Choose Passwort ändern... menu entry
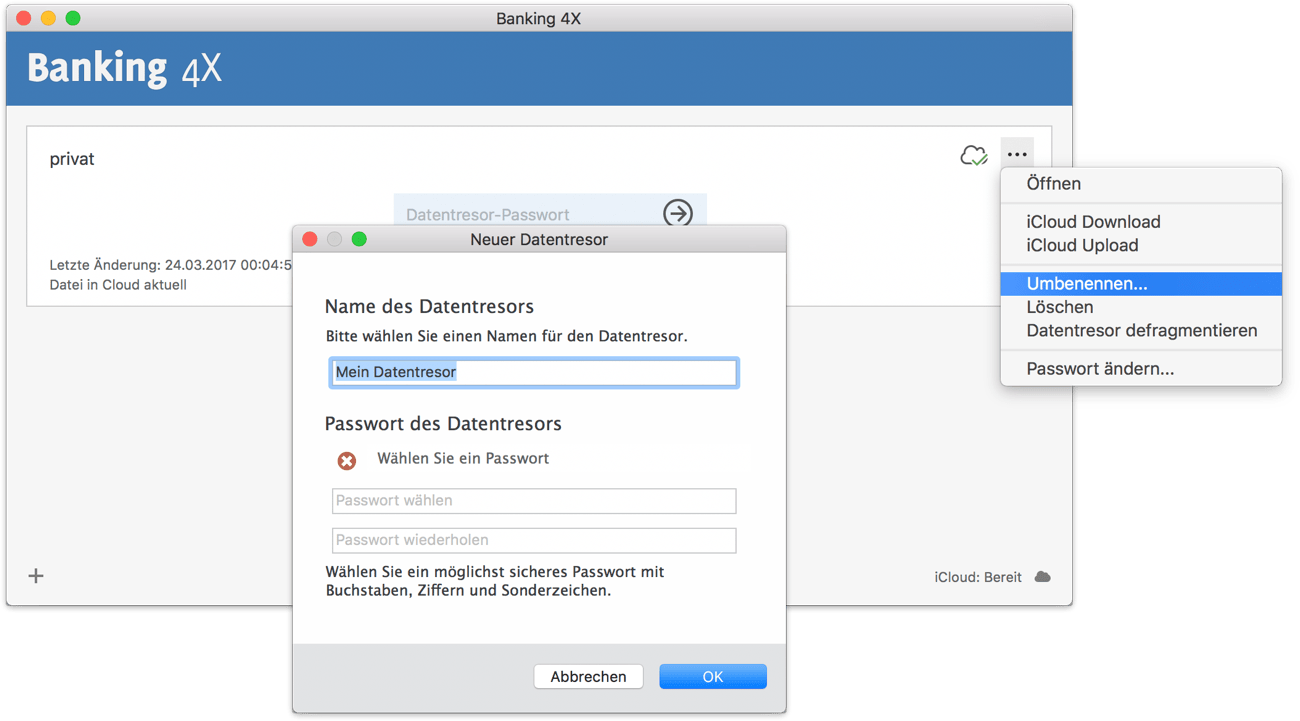This screenshot has width=1300, height=721. [x=1141, y=369]
